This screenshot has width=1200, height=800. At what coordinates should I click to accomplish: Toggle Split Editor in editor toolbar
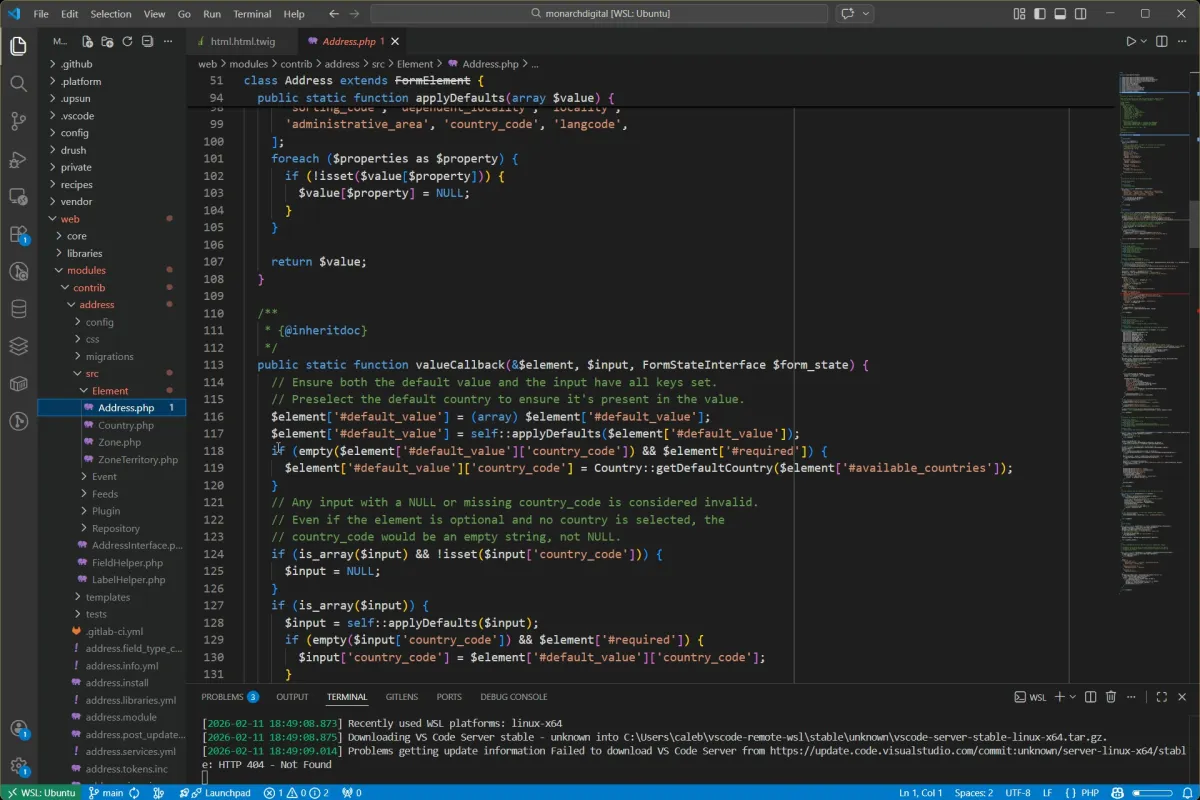[1160, 41]
